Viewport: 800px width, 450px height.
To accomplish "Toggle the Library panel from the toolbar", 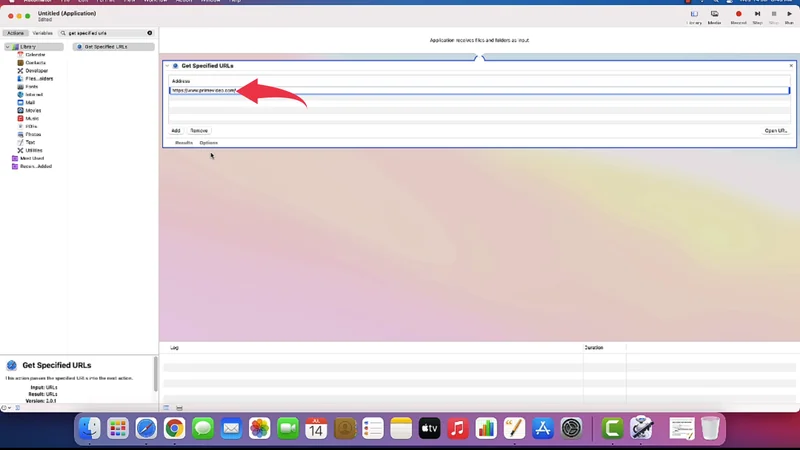I will [694, 15].
